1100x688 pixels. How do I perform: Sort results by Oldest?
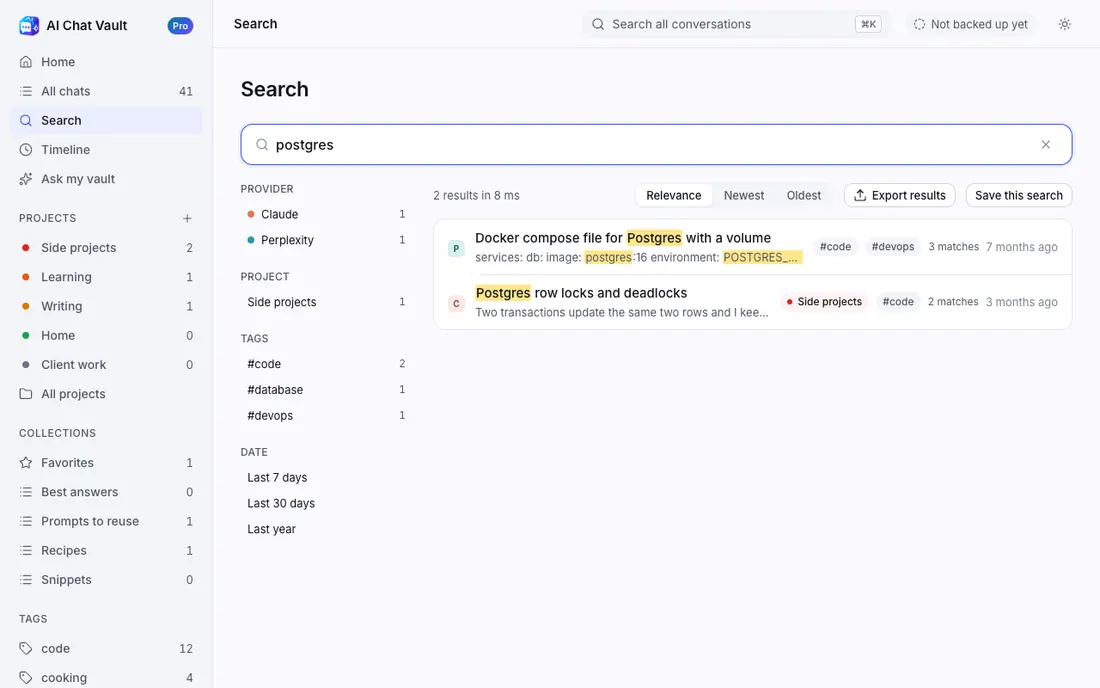tap(803, 195)
